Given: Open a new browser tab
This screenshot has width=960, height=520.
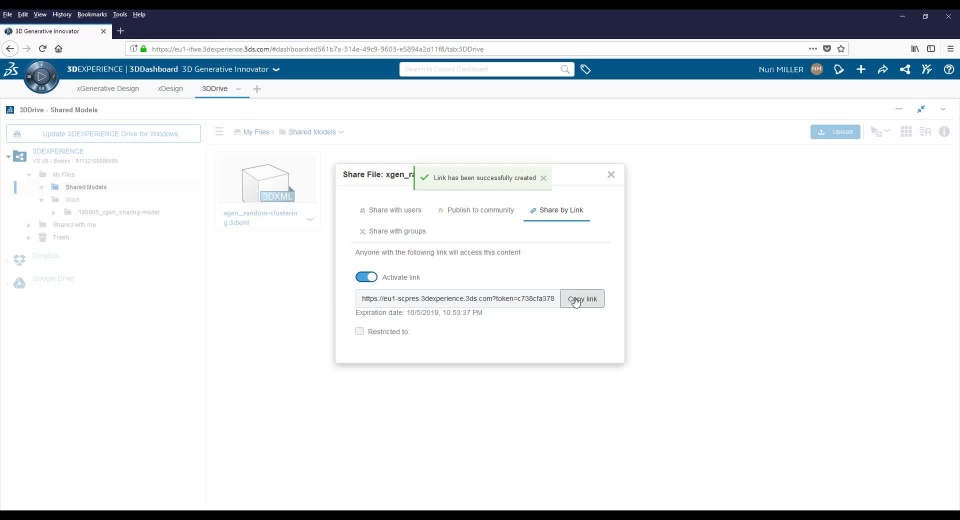Looking at the screenshot, I should (120, 31).
